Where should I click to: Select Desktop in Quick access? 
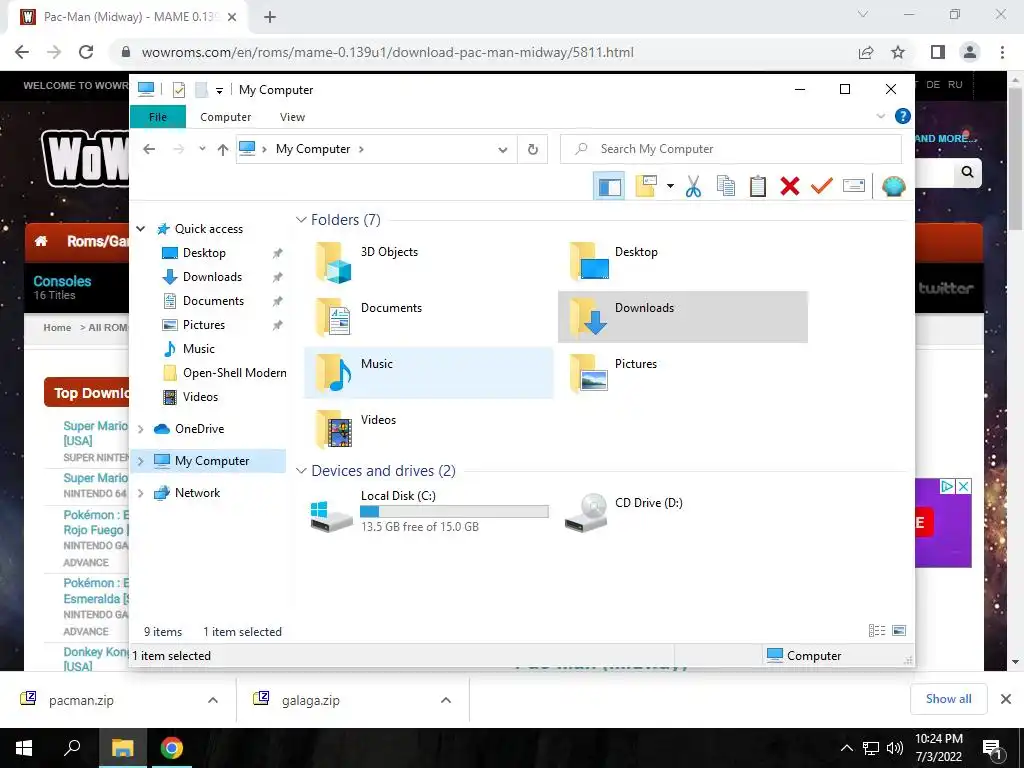pos(204,253)
